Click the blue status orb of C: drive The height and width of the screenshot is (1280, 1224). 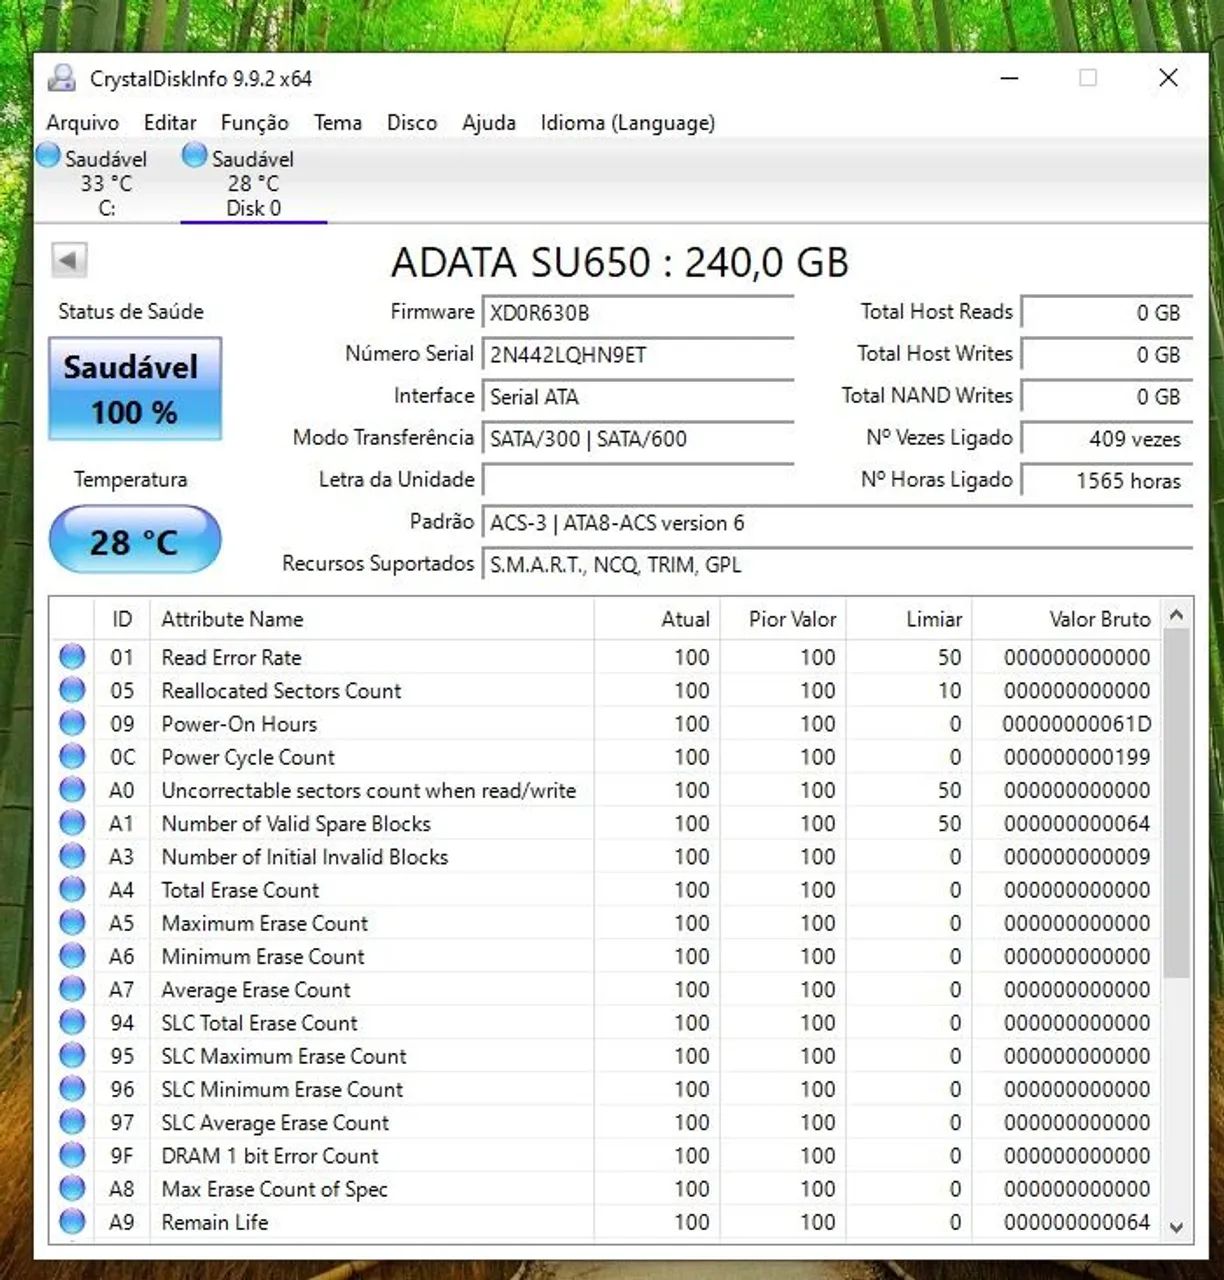coord(48,155)
